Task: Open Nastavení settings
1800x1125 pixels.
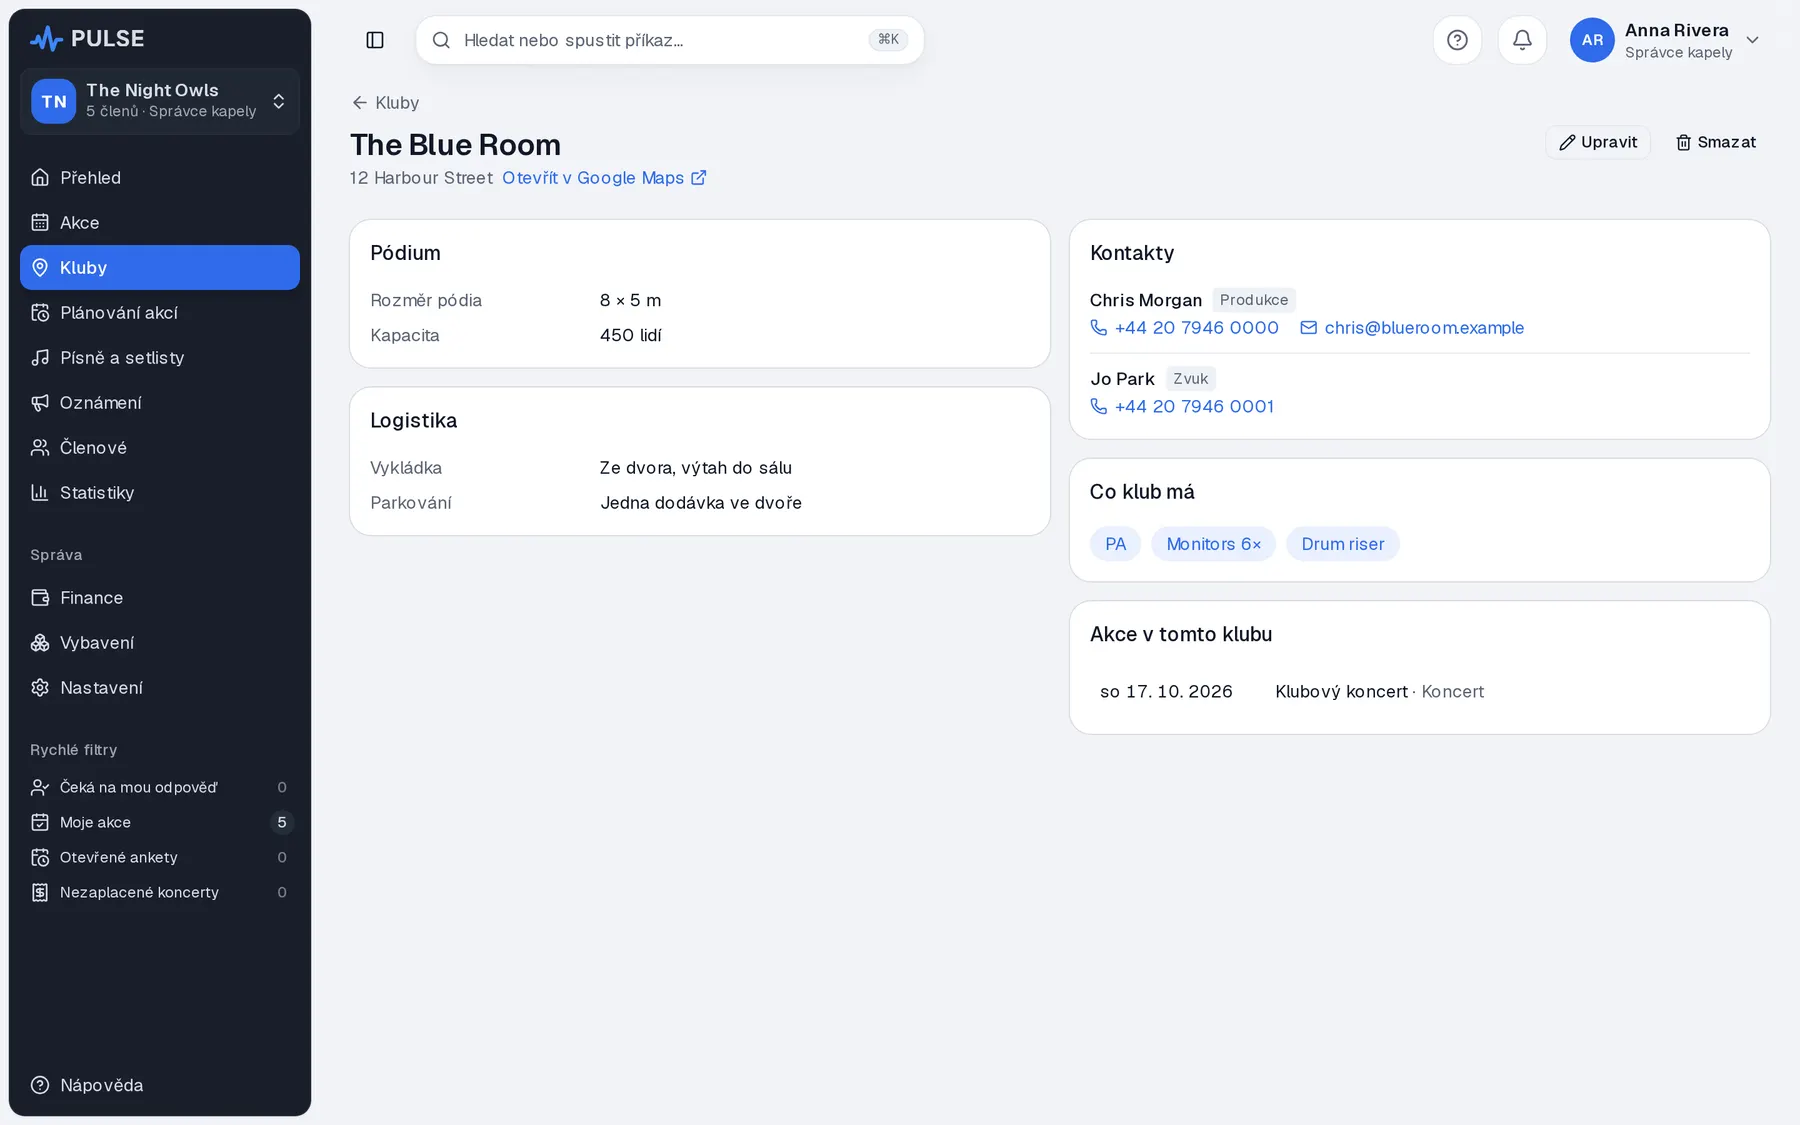Action: coord(160,688)
